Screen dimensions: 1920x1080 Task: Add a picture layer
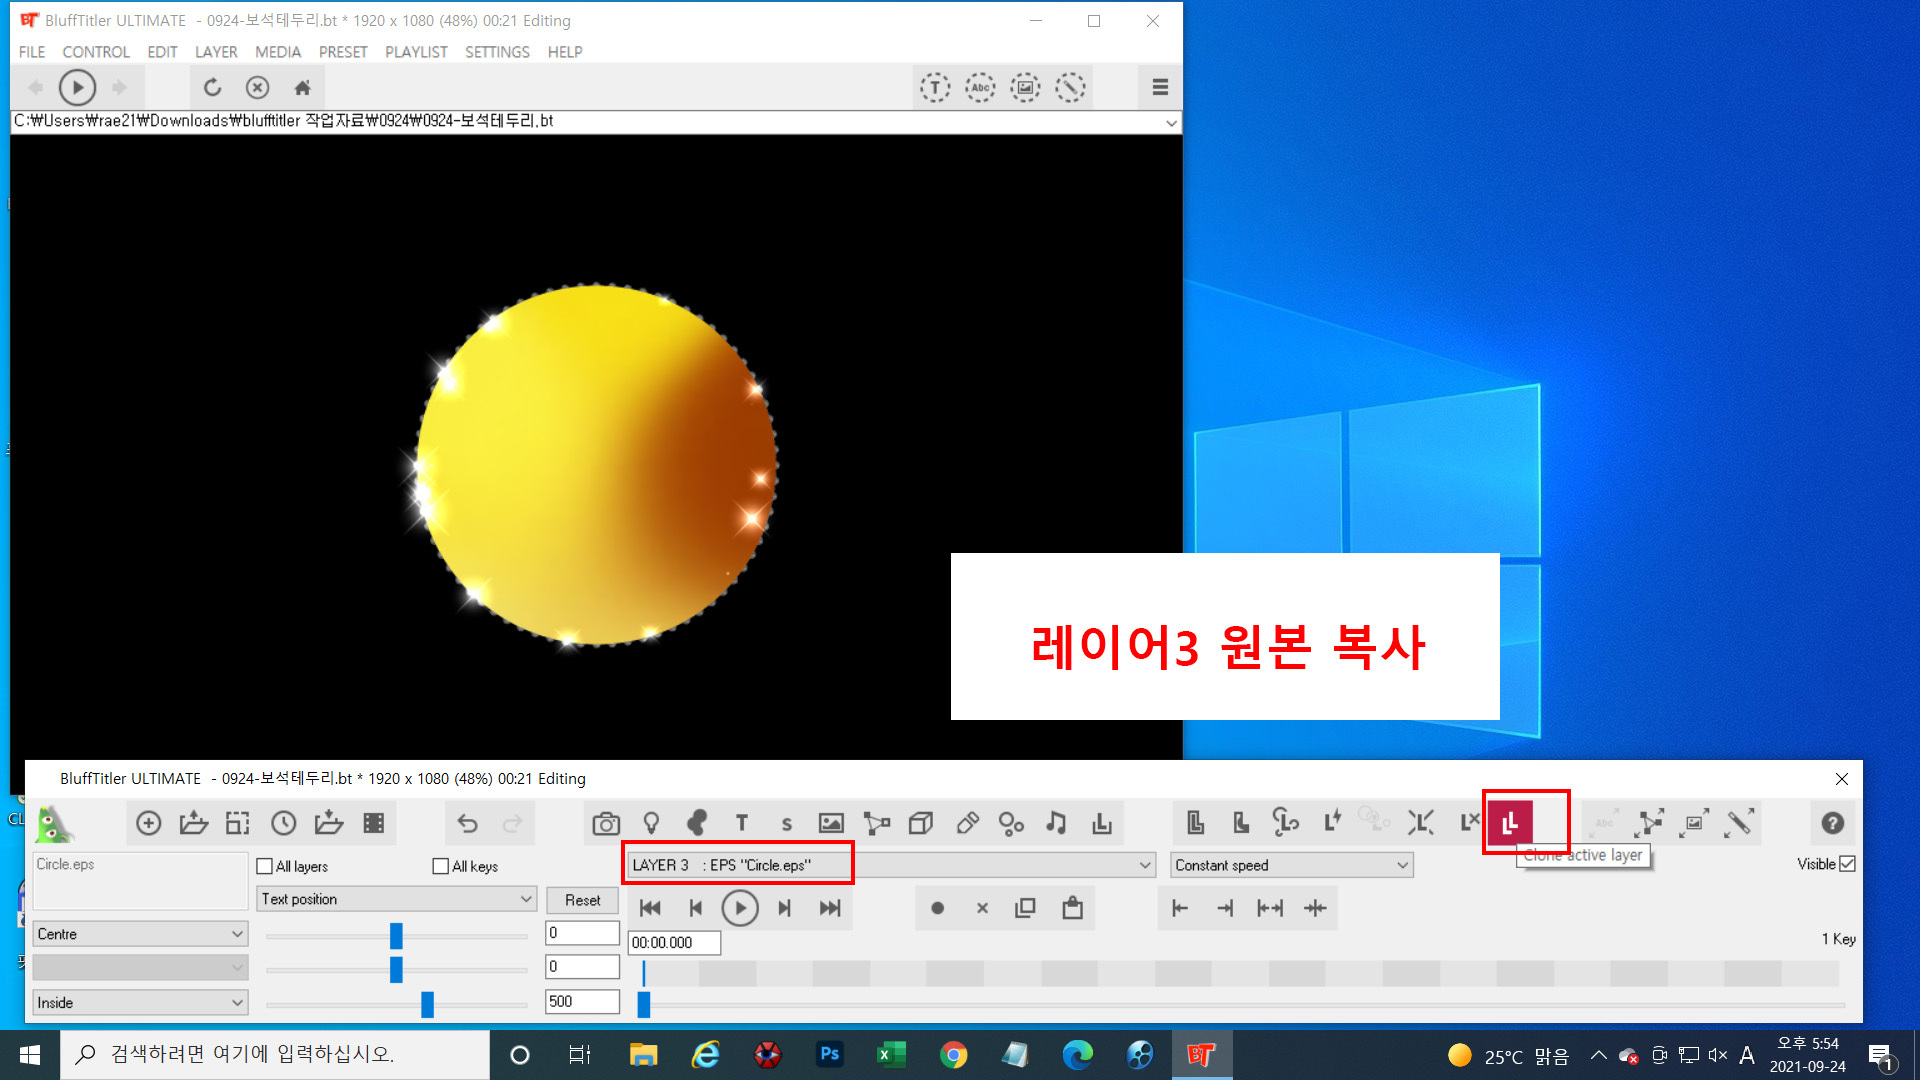tap(831, 823)
